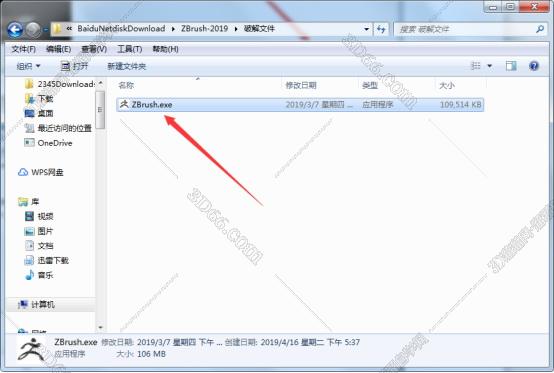Viewport: 554px width, 373px height.
Task: Close the explorer window
Action: (x=534, y=6)
